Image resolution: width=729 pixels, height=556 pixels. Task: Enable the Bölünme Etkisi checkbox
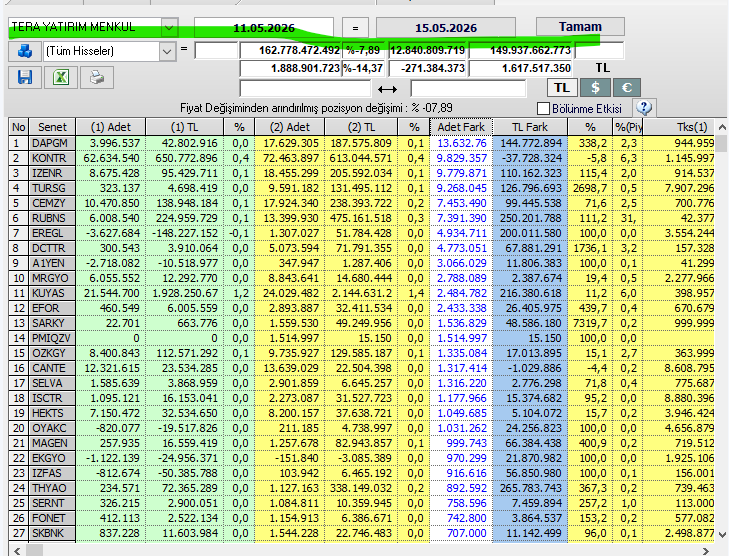click(543, 108)
